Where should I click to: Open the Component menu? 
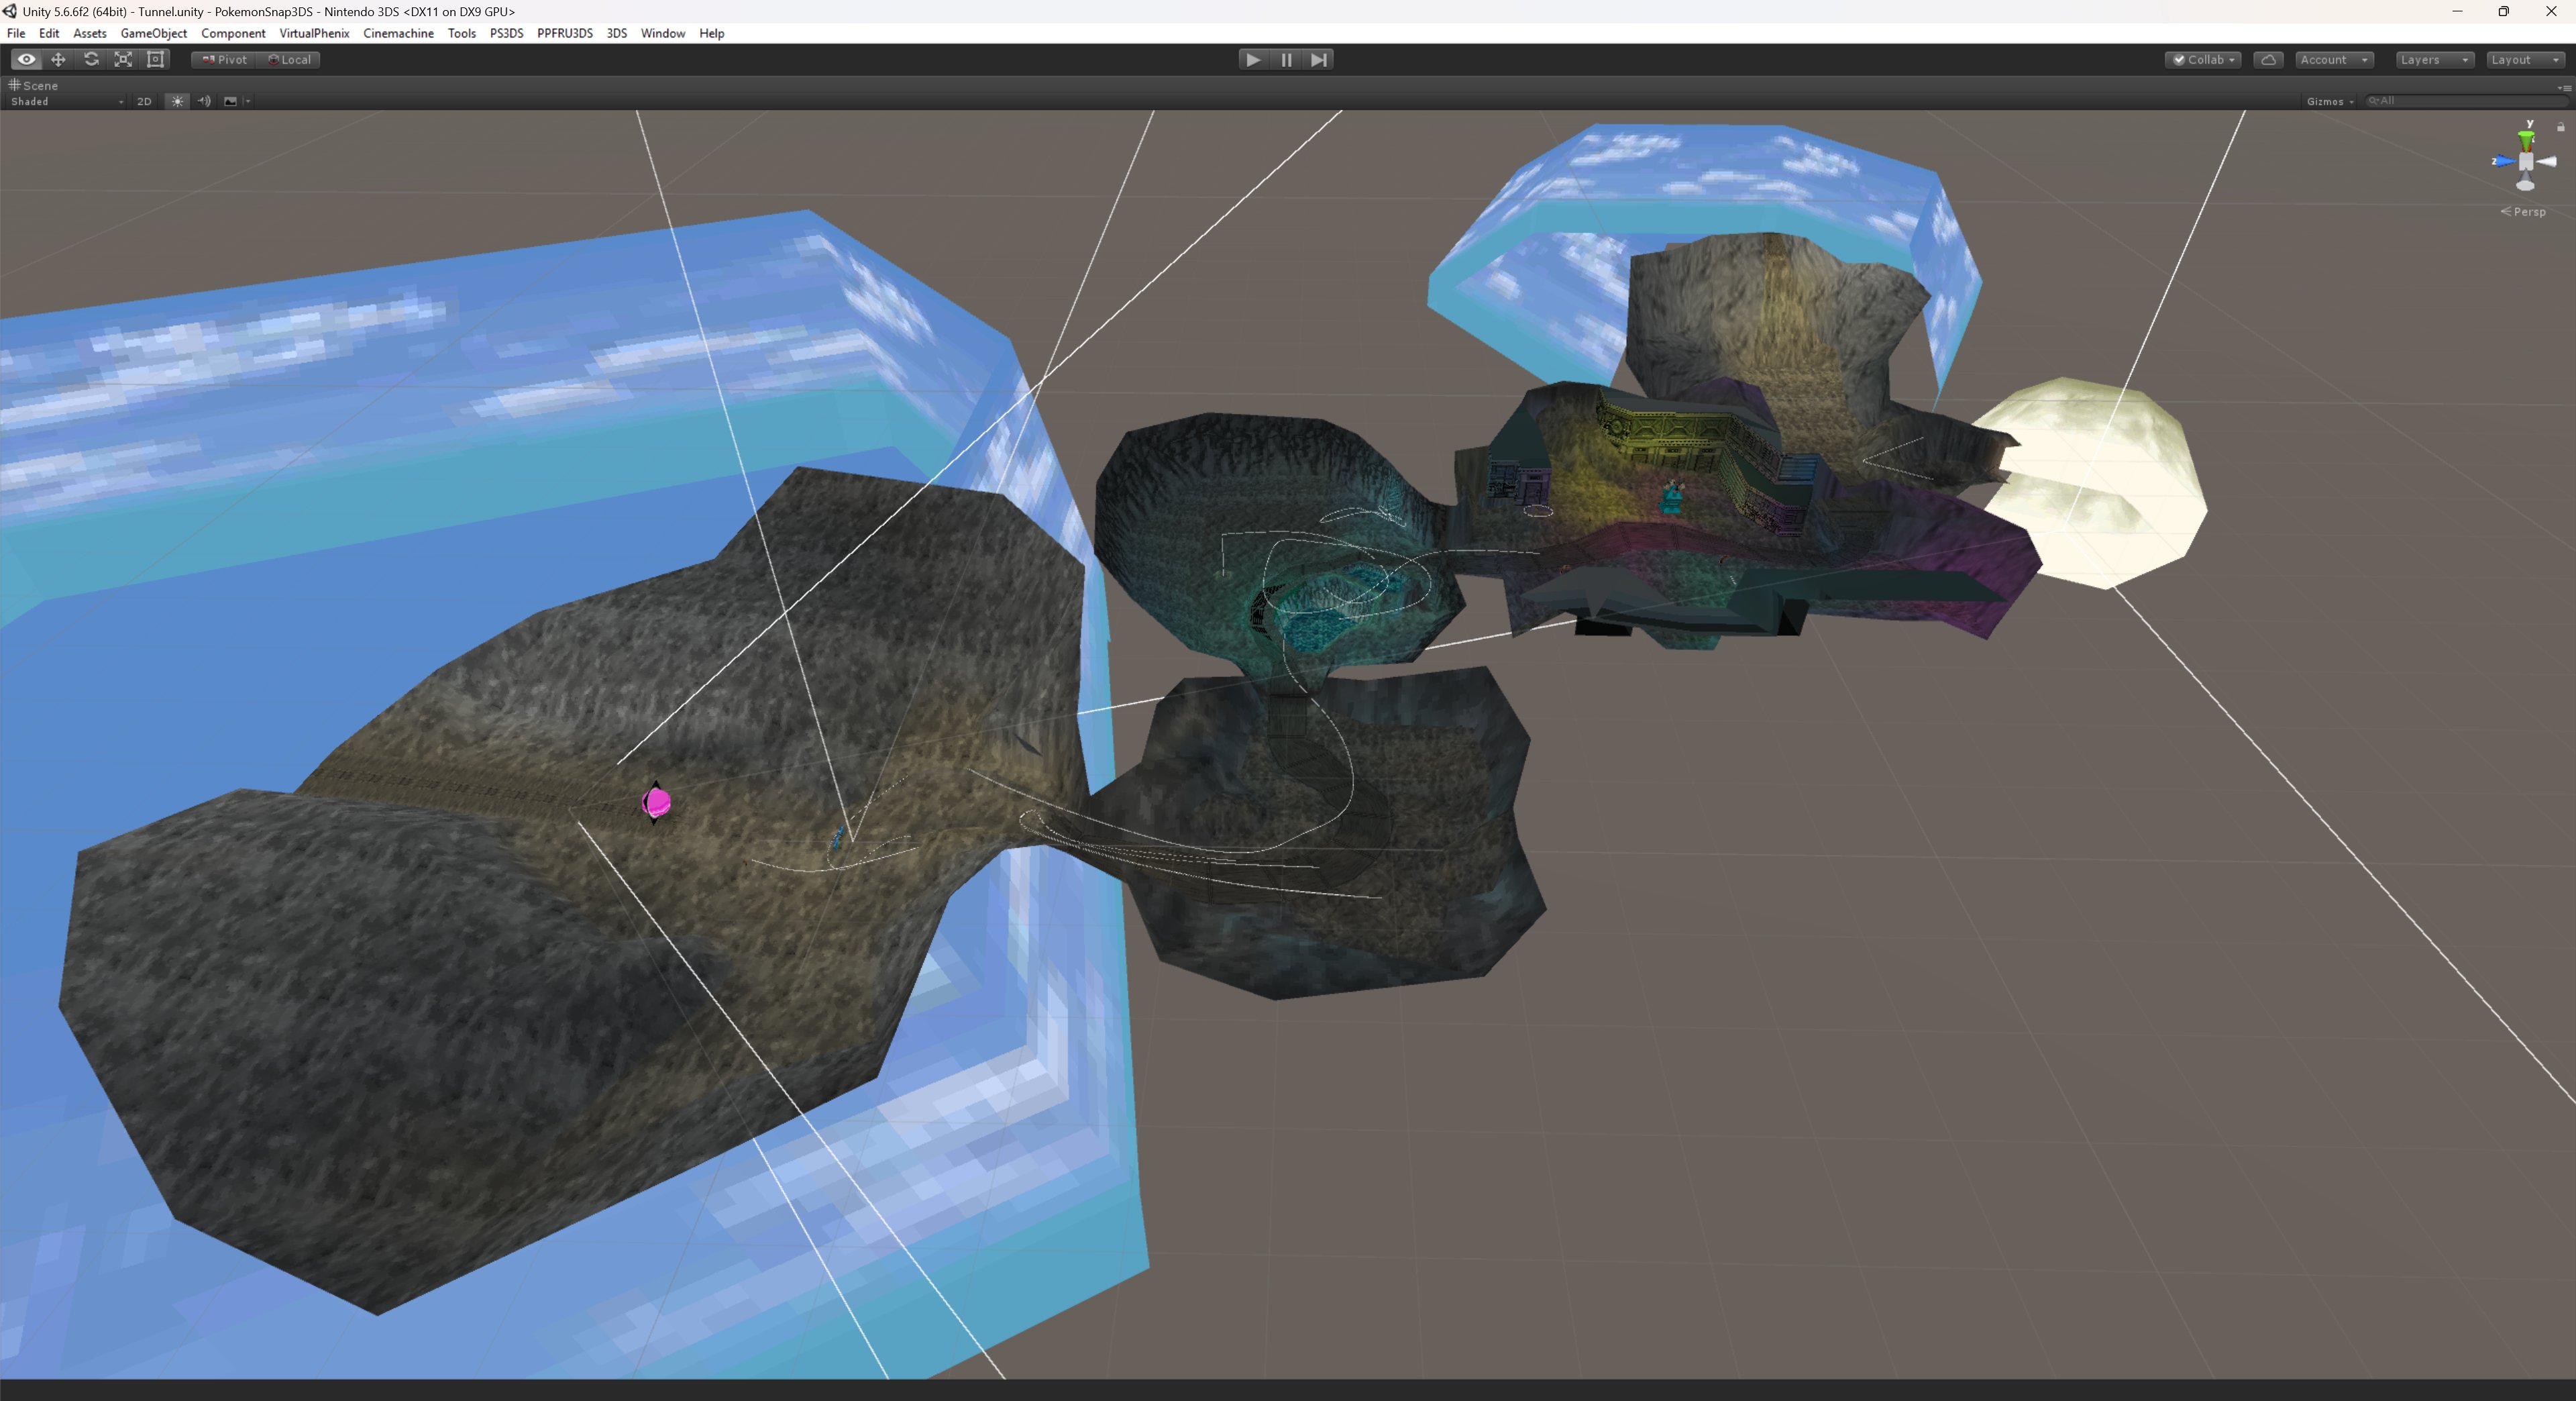pyautogui.click(x=233, y=33)
